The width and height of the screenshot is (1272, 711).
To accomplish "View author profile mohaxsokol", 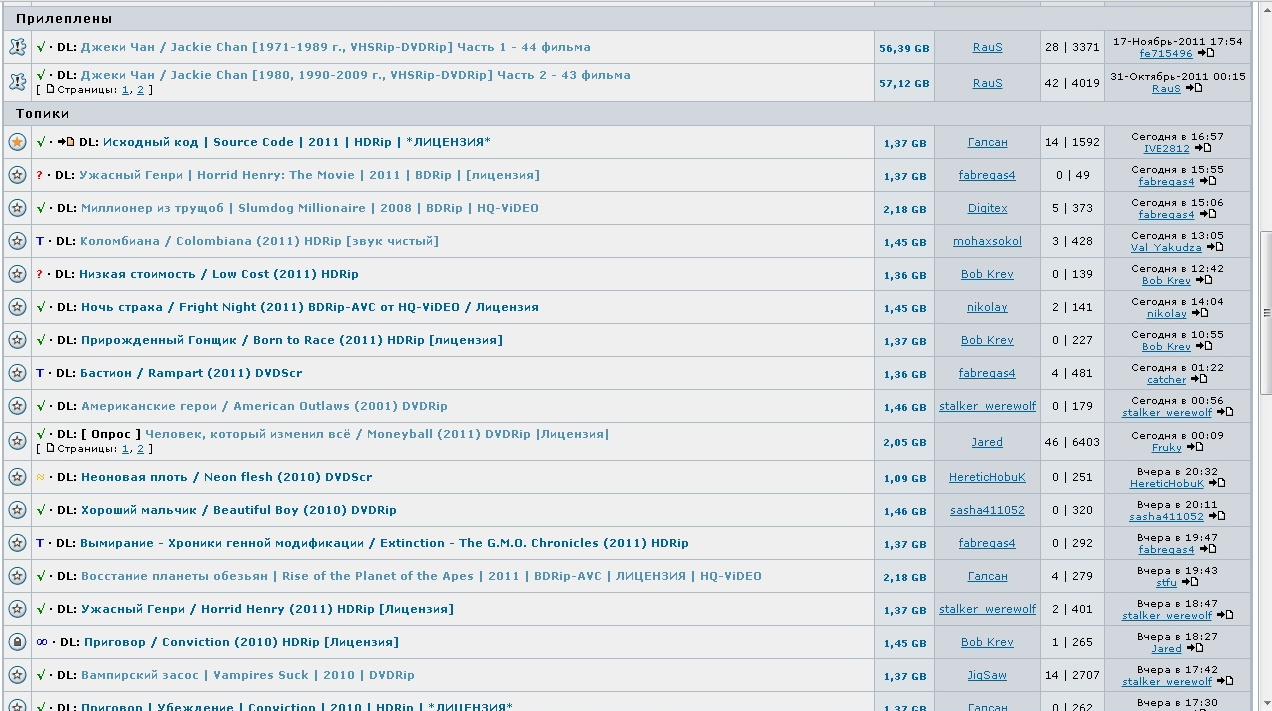I will (987, 241).
